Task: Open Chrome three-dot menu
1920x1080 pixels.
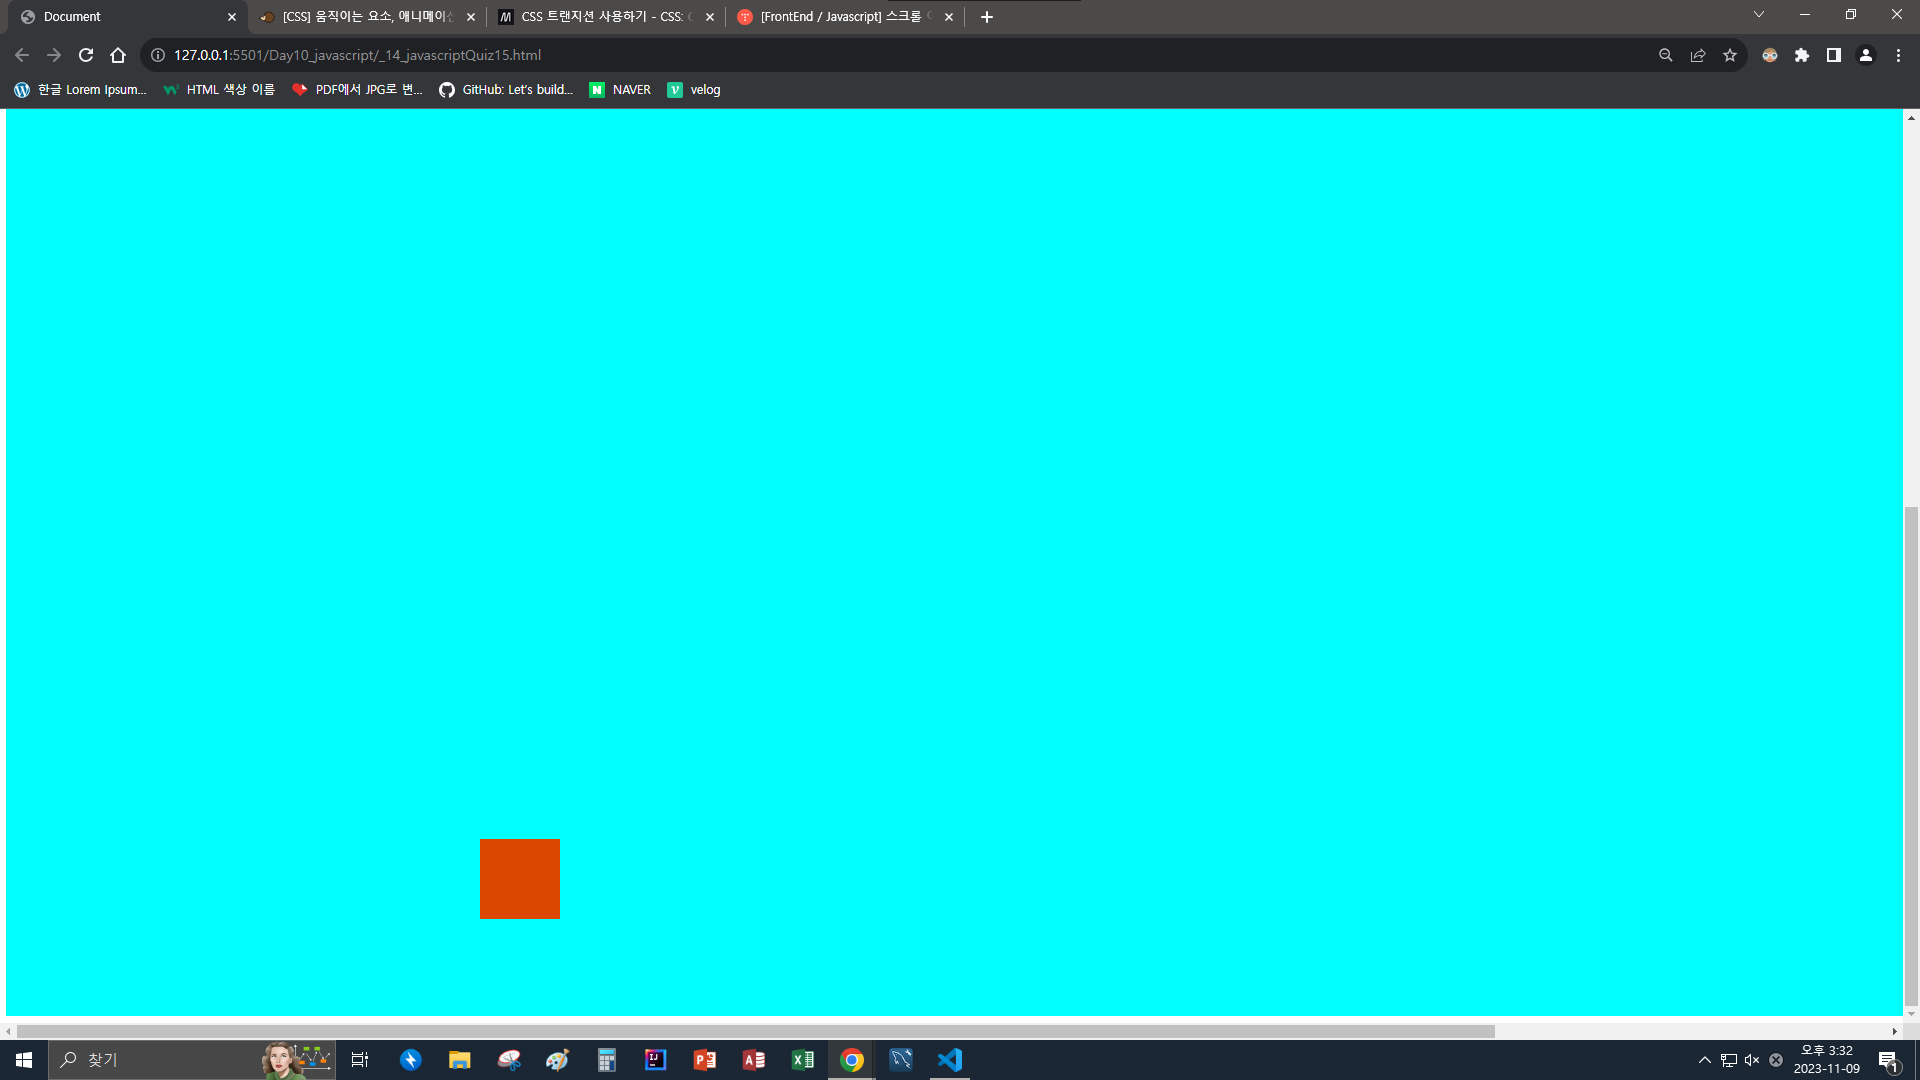Action: 1898,55
